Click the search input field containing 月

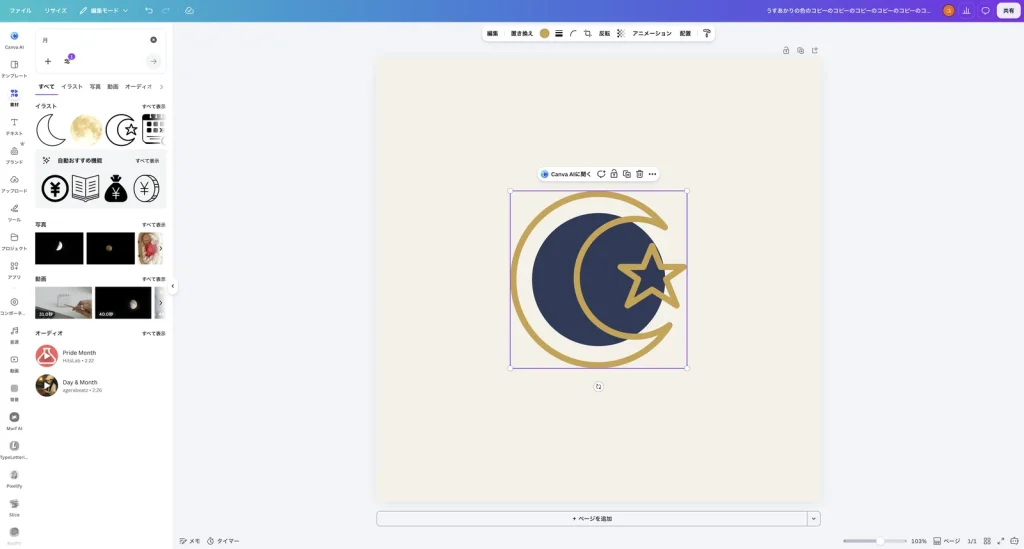(93, 40)
